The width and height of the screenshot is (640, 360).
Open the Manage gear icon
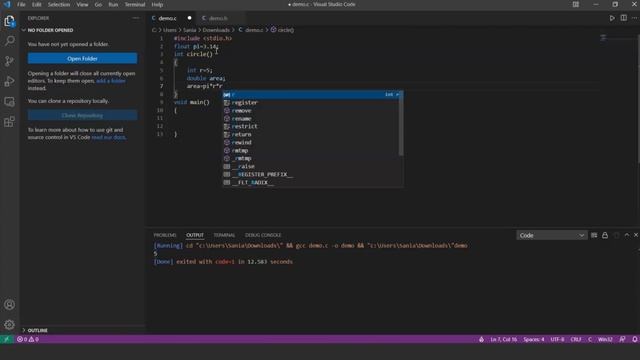coord(9,324)
